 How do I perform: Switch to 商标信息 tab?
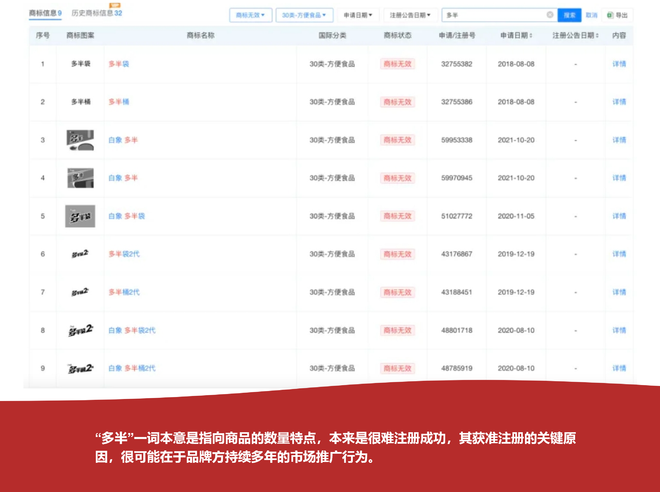tap(45, 13)
